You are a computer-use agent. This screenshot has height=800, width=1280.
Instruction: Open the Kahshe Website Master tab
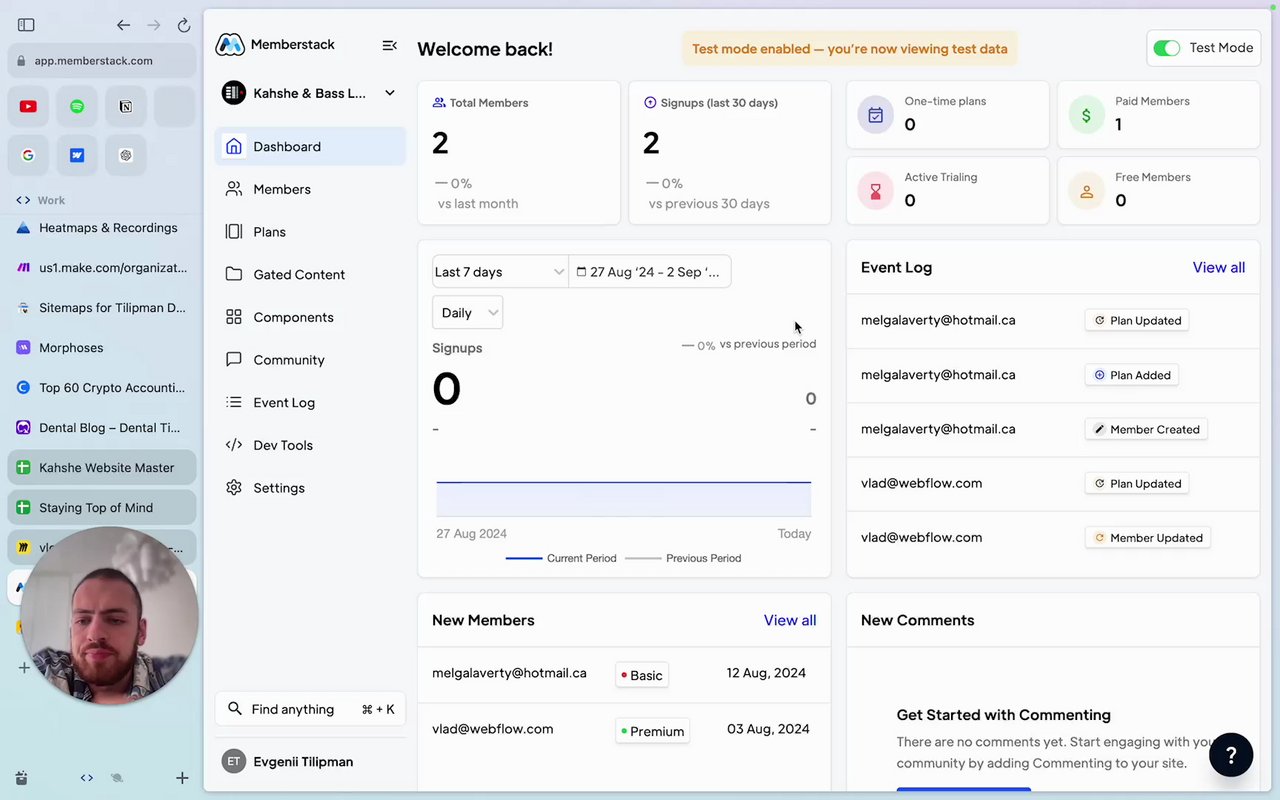[x=106, y=468]
